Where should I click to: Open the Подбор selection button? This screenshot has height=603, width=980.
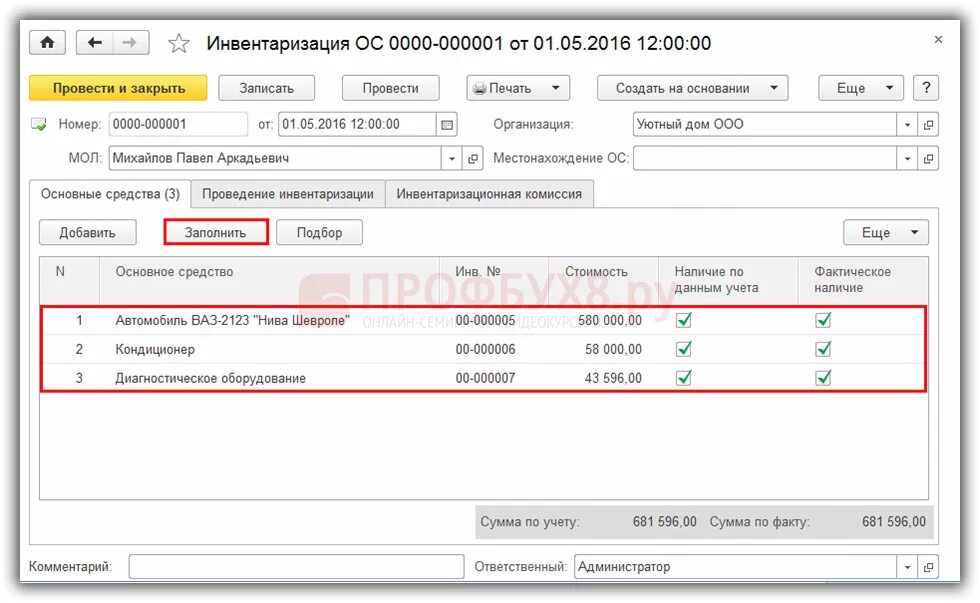point(319,232)
